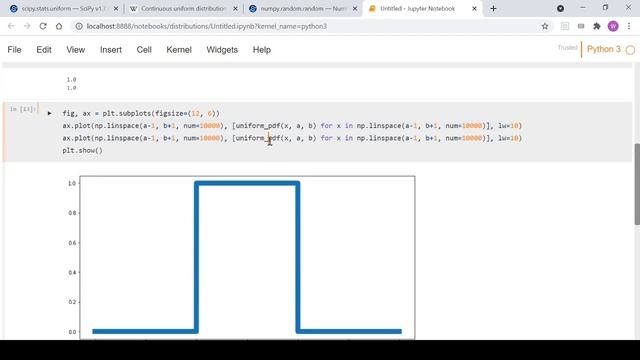Close Untitled Jupyter Notebook tab
The height and width of the screenshot is (360, 640).
tap(474, 9)
